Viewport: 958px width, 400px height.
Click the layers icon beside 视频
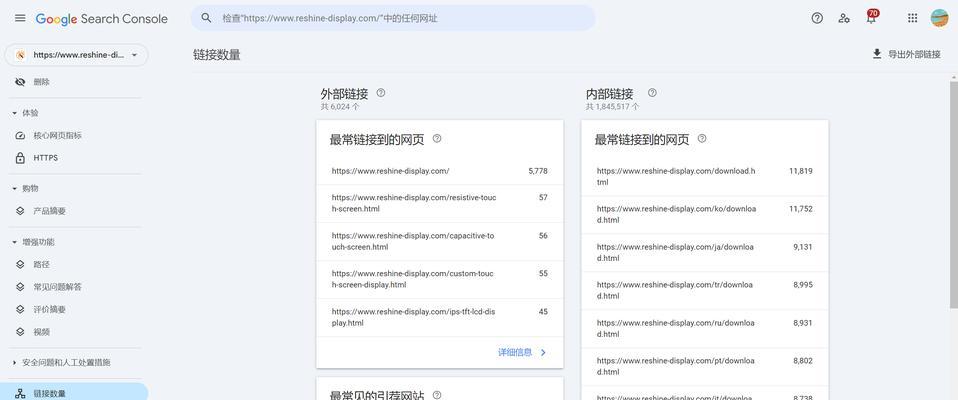click(x=20, y=332)
